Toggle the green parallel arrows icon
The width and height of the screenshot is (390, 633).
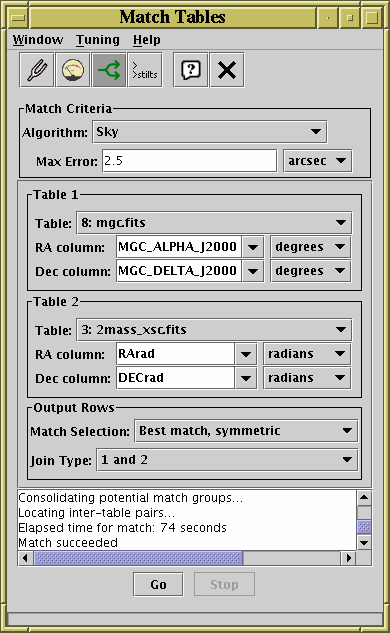pos(109,70)
